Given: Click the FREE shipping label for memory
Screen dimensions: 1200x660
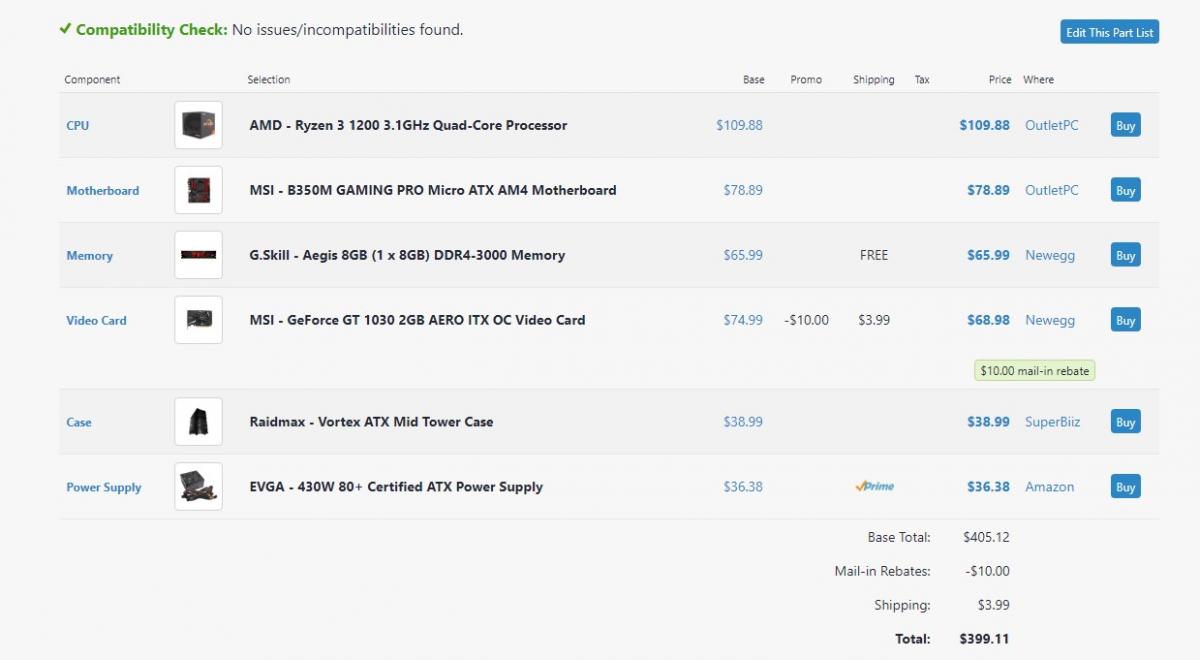Looking at the screenshot, I should pyautogui.click(x=874, y=255).
